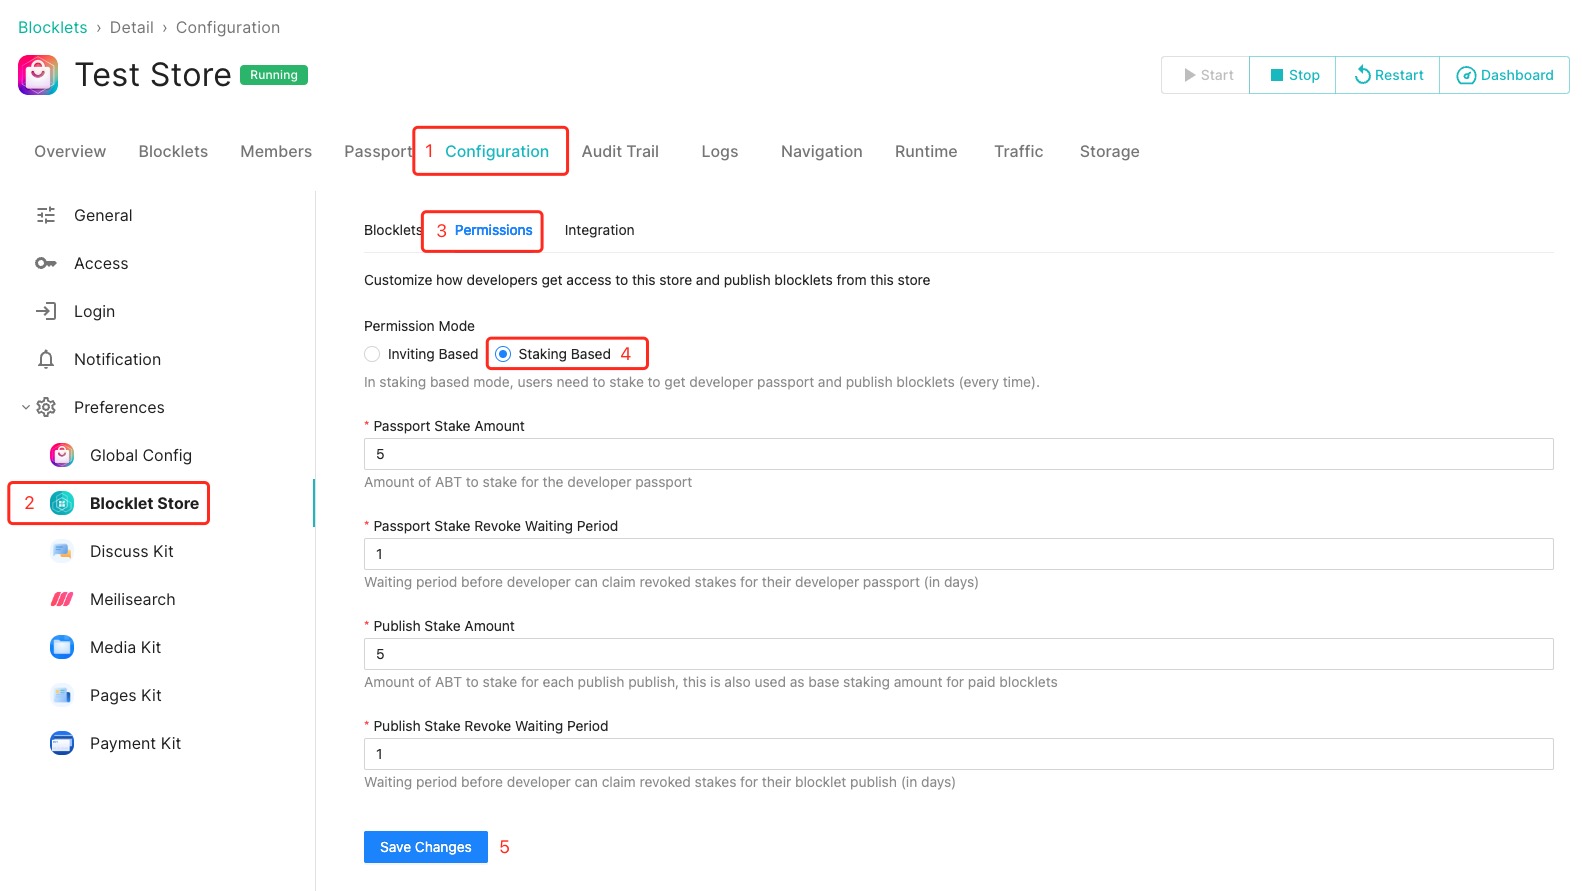
Task: Select Inviting Based permission mode
Action: click(372, 354)
